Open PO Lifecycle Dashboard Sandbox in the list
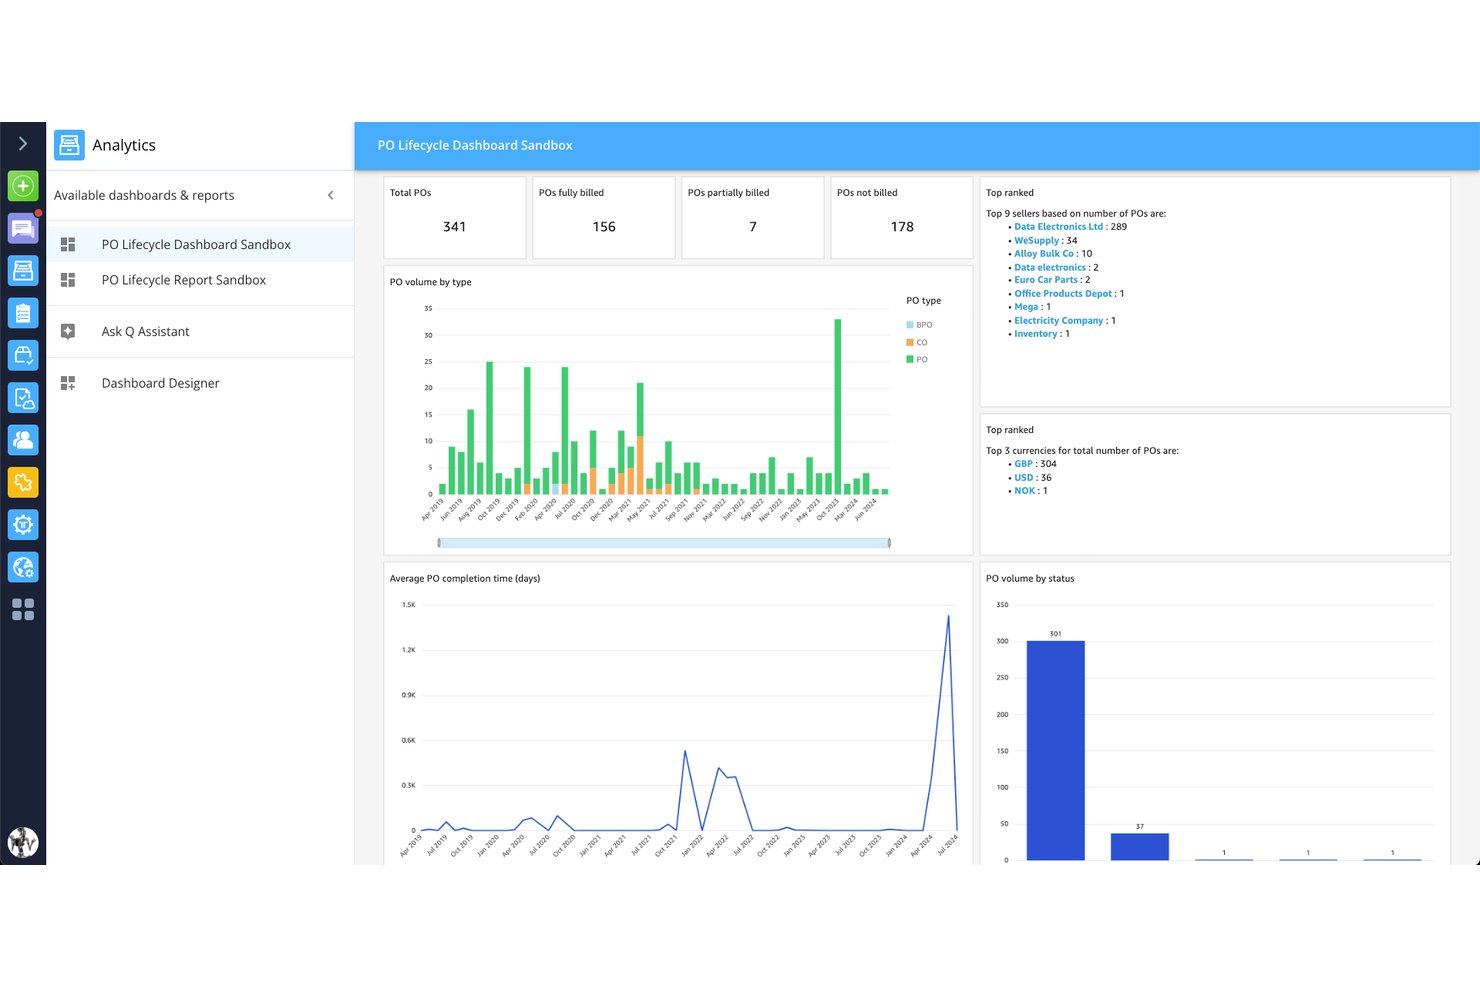Image resolution: width=1480 pixels, height=987 pixels. [200, 244]
